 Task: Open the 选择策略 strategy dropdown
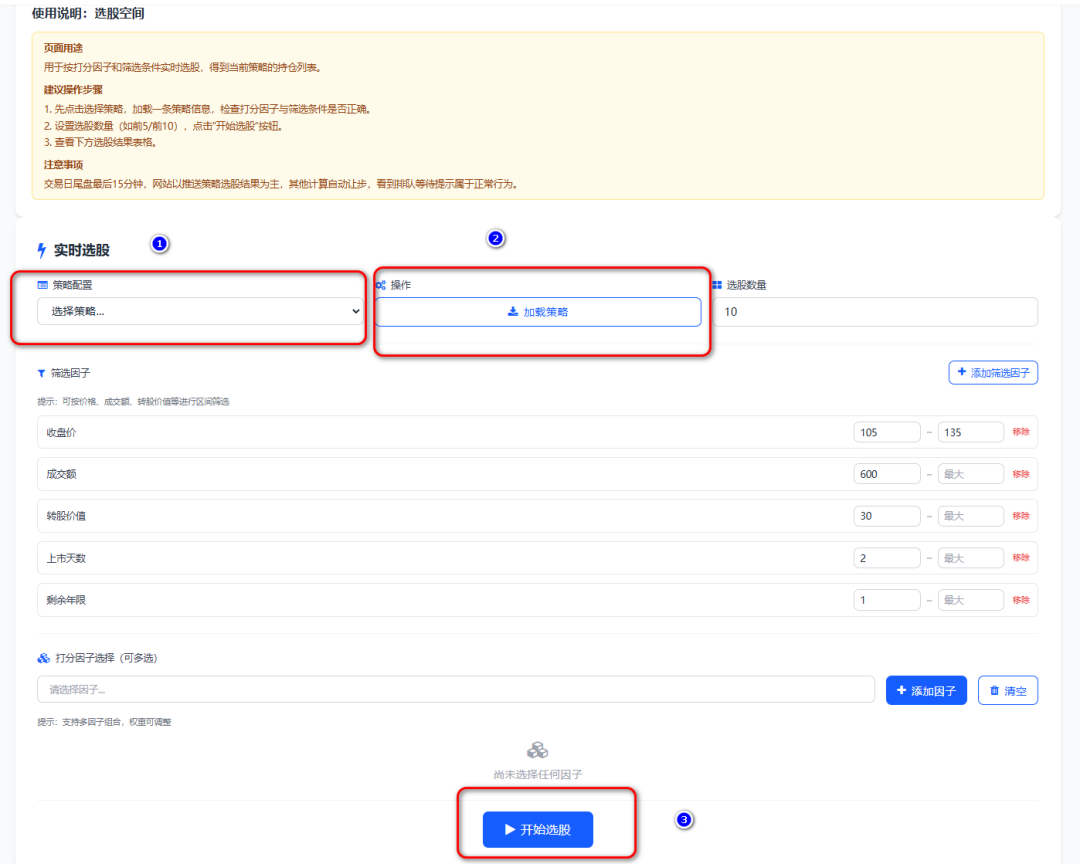(200, 311)
